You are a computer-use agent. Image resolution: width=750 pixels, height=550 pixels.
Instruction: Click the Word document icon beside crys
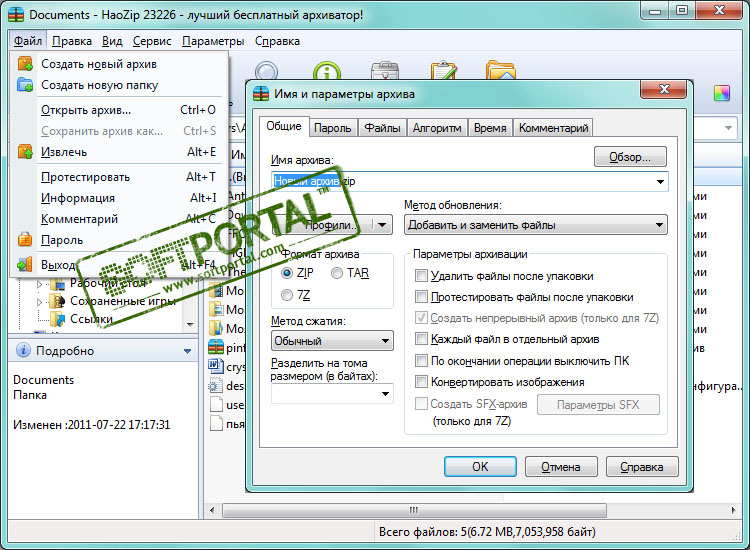click(x=216, y=366)
